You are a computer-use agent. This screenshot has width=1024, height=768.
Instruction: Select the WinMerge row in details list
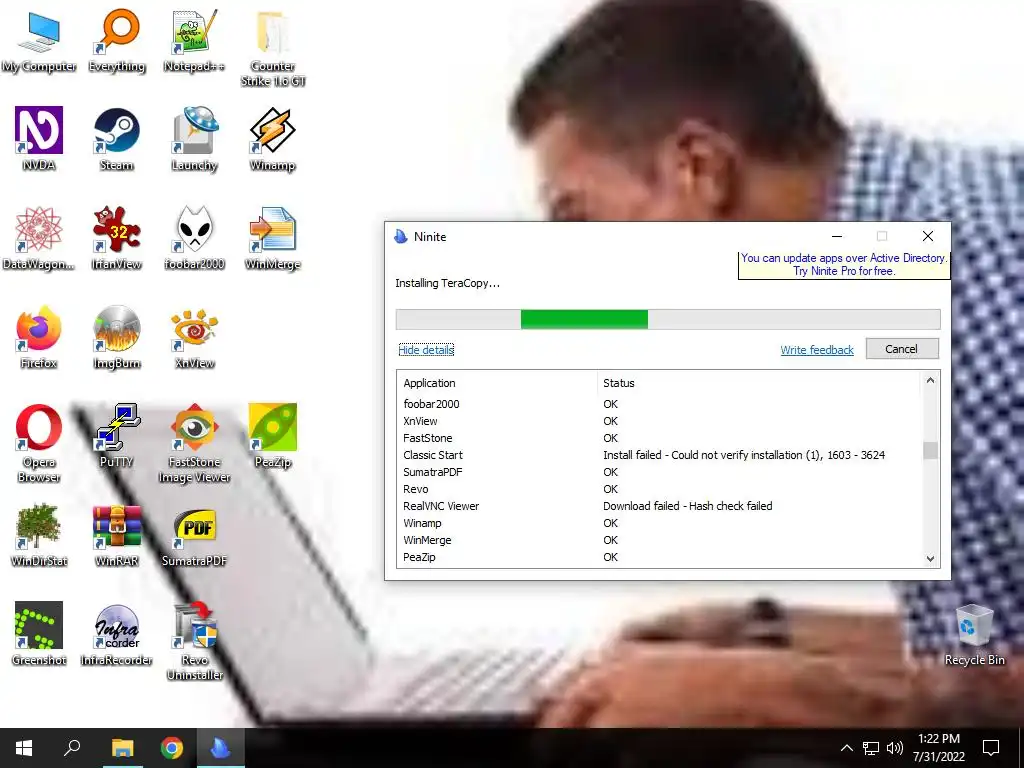tap(660, 540)
